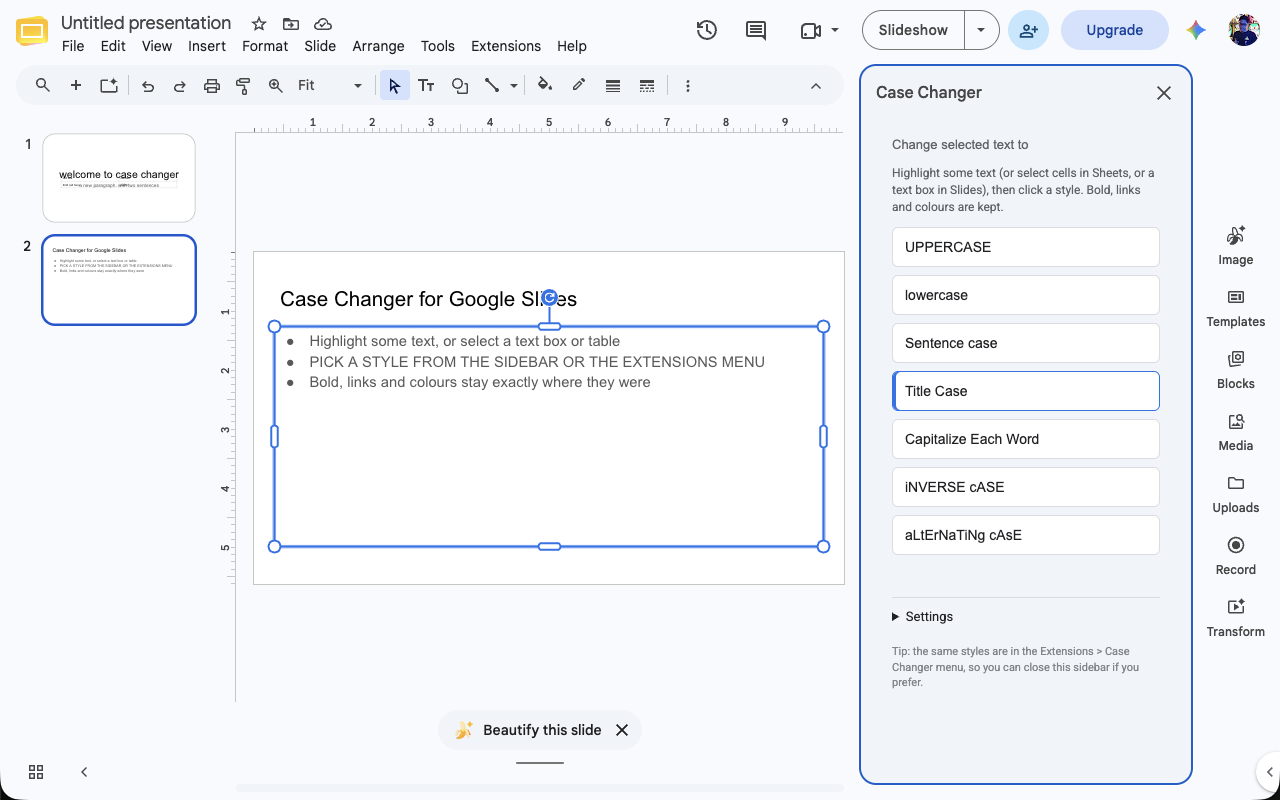Apply aLtErNaTiNg cAsE style
1280x800 pixels.
1026,535
